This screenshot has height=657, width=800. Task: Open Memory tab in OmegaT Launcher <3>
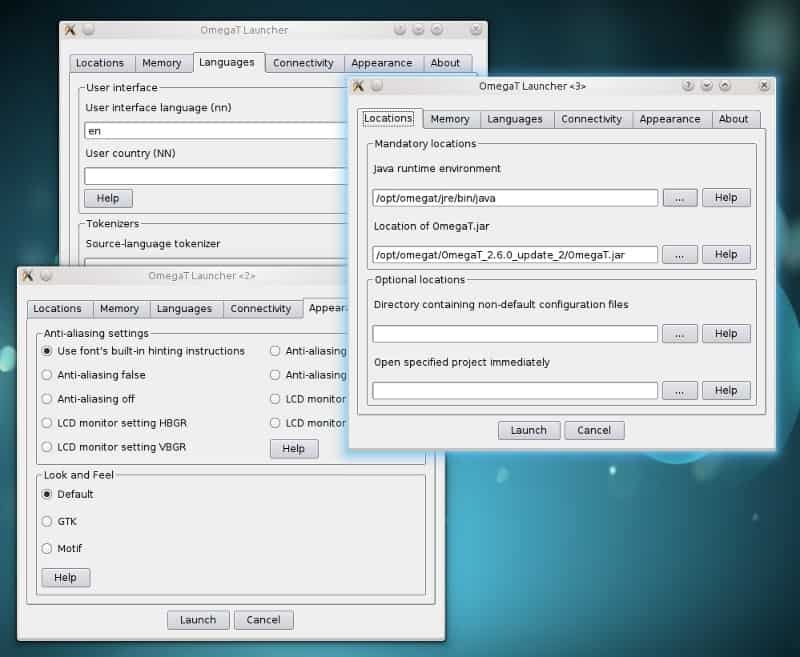(x=450, y=119)
